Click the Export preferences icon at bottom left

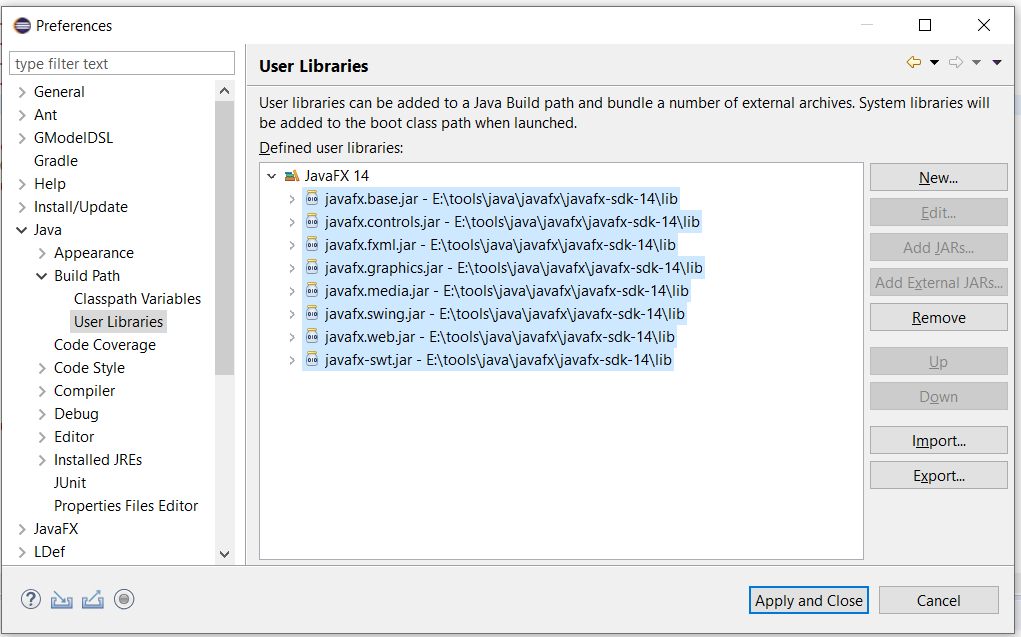[x=92, y=599]
